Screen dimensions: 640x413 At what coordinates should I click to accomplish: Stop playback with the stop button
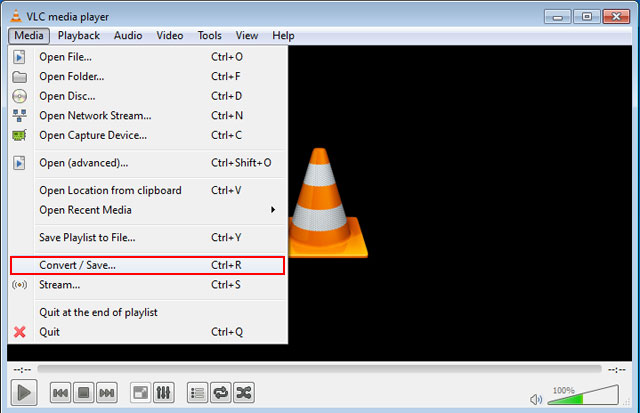pos(84,393)
